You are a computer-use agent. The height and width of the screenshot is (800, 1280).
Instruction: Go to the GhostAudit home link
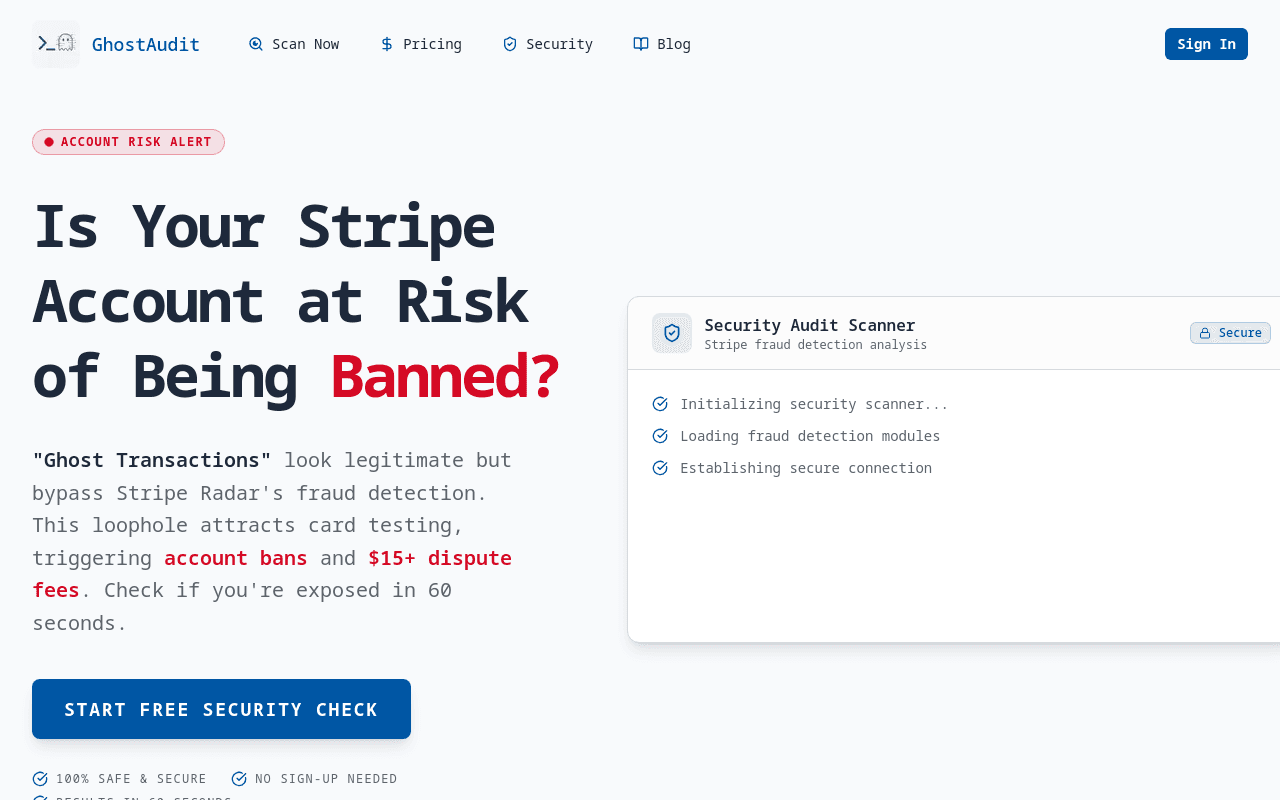116,44
